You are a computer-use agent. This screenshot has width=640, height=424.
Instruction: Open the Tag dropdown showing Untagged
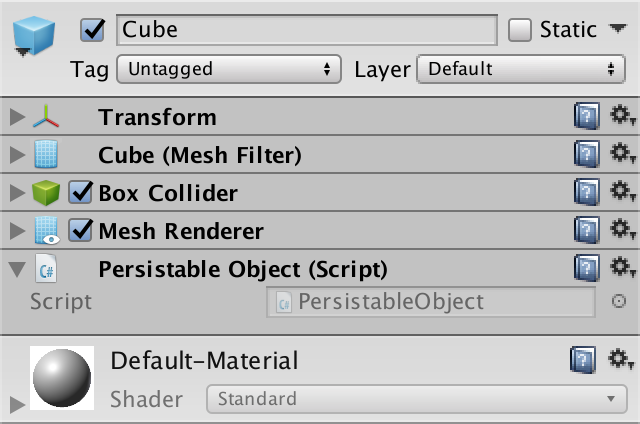(x=227, y=70)
